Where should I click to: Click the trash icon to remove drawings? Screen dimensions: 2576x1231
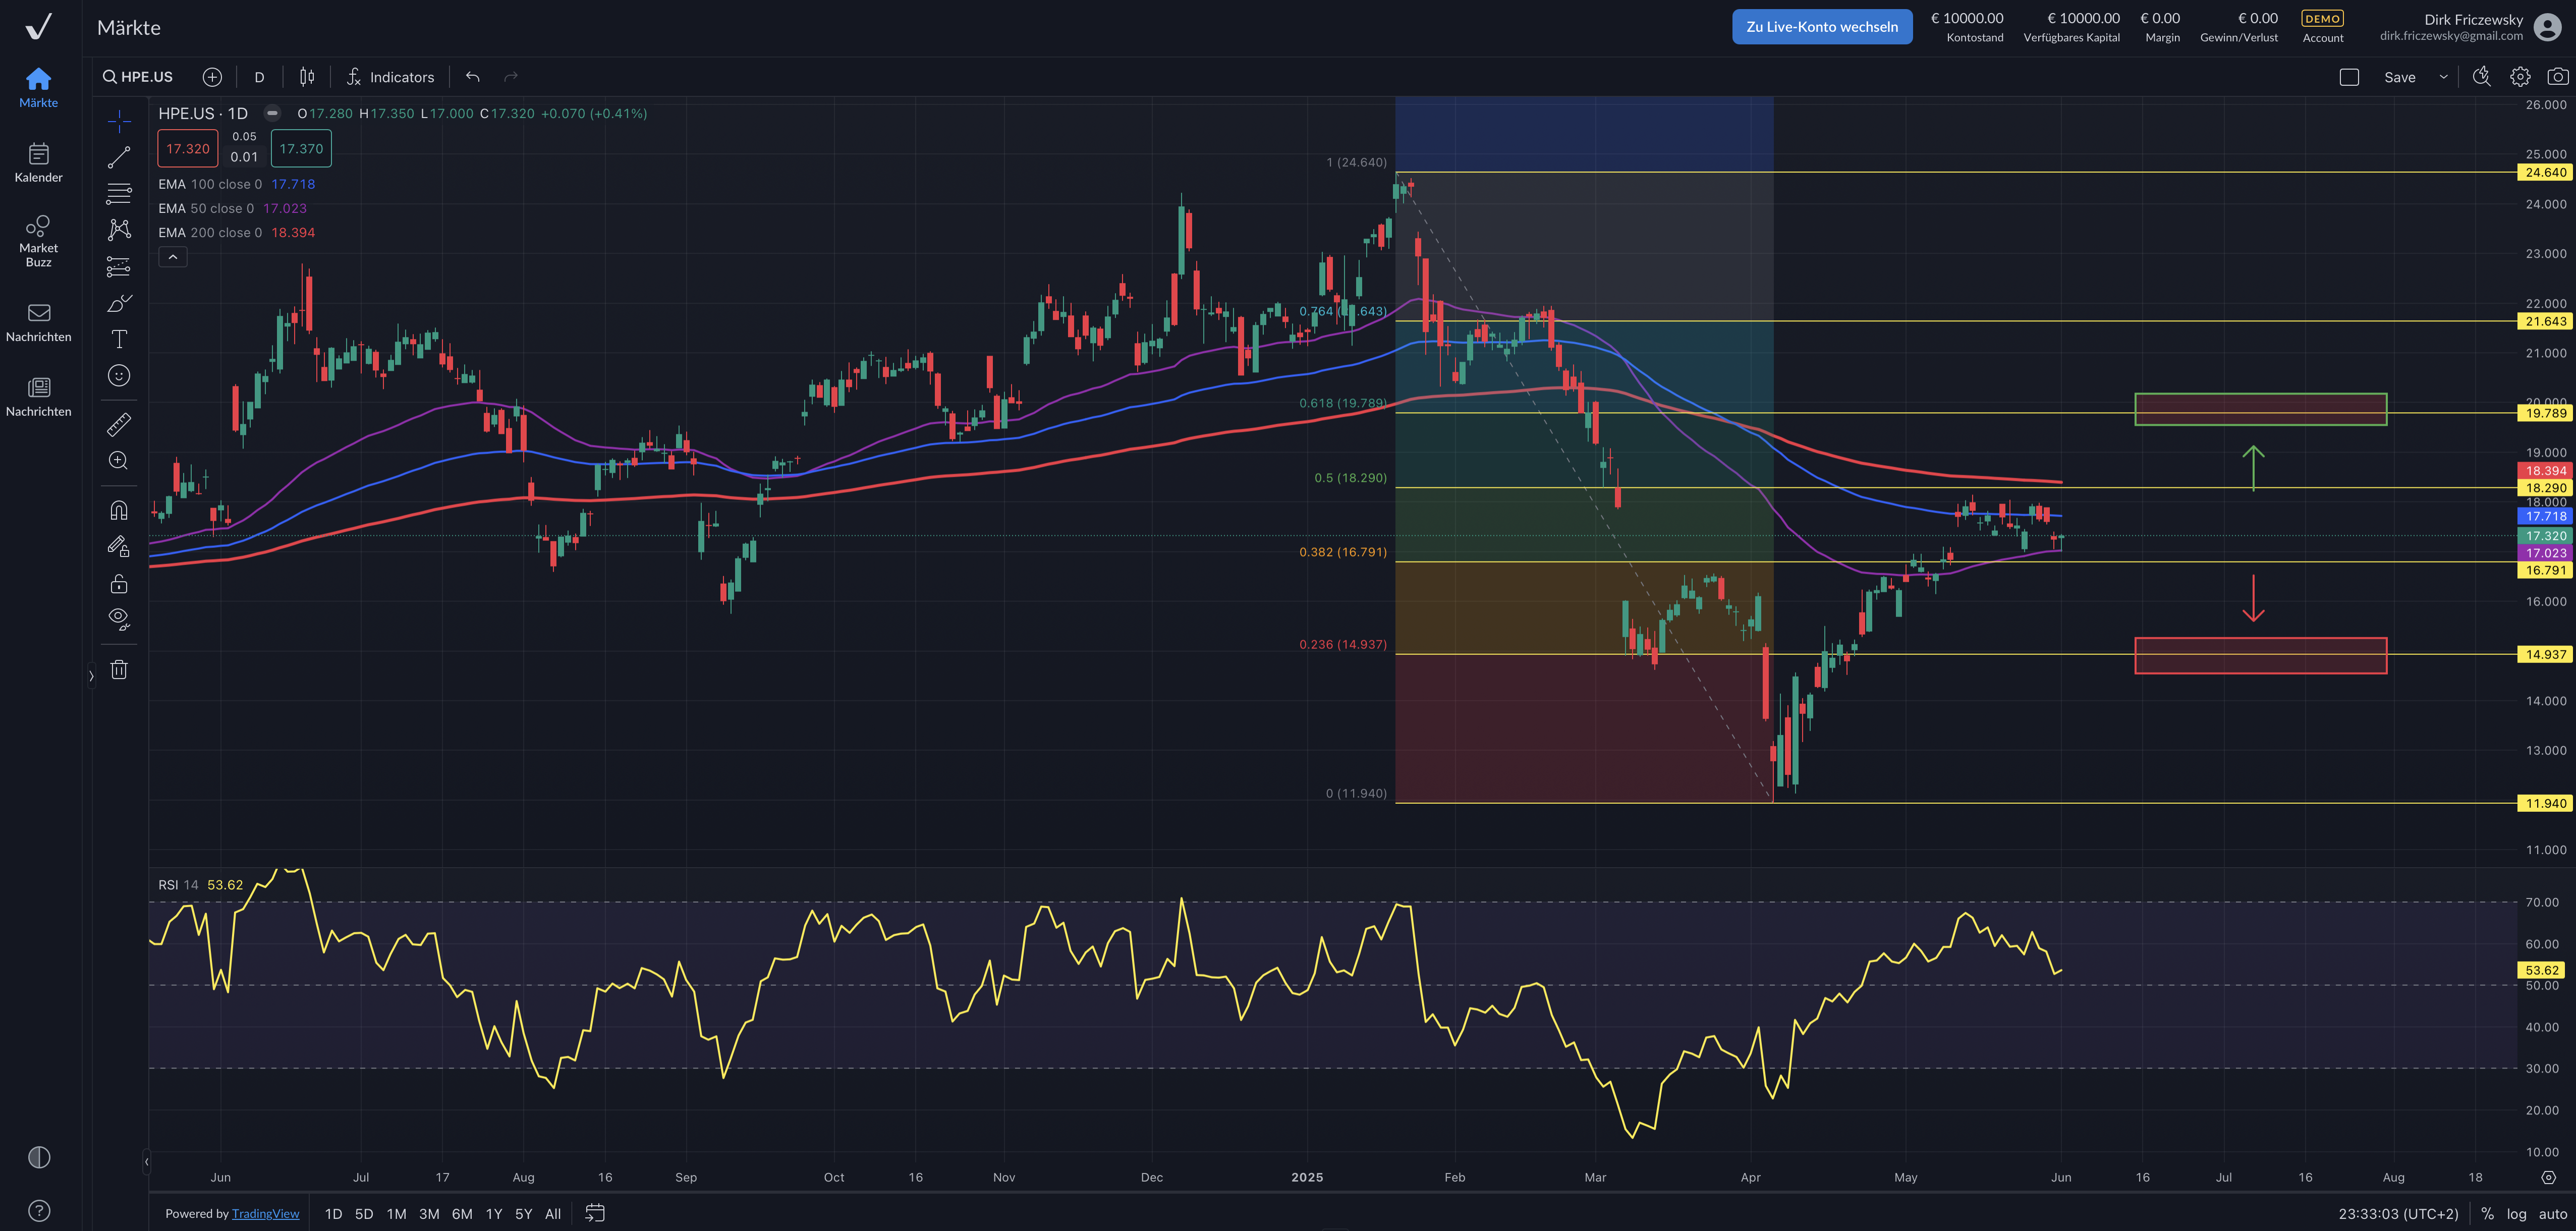tap(119, 670)
